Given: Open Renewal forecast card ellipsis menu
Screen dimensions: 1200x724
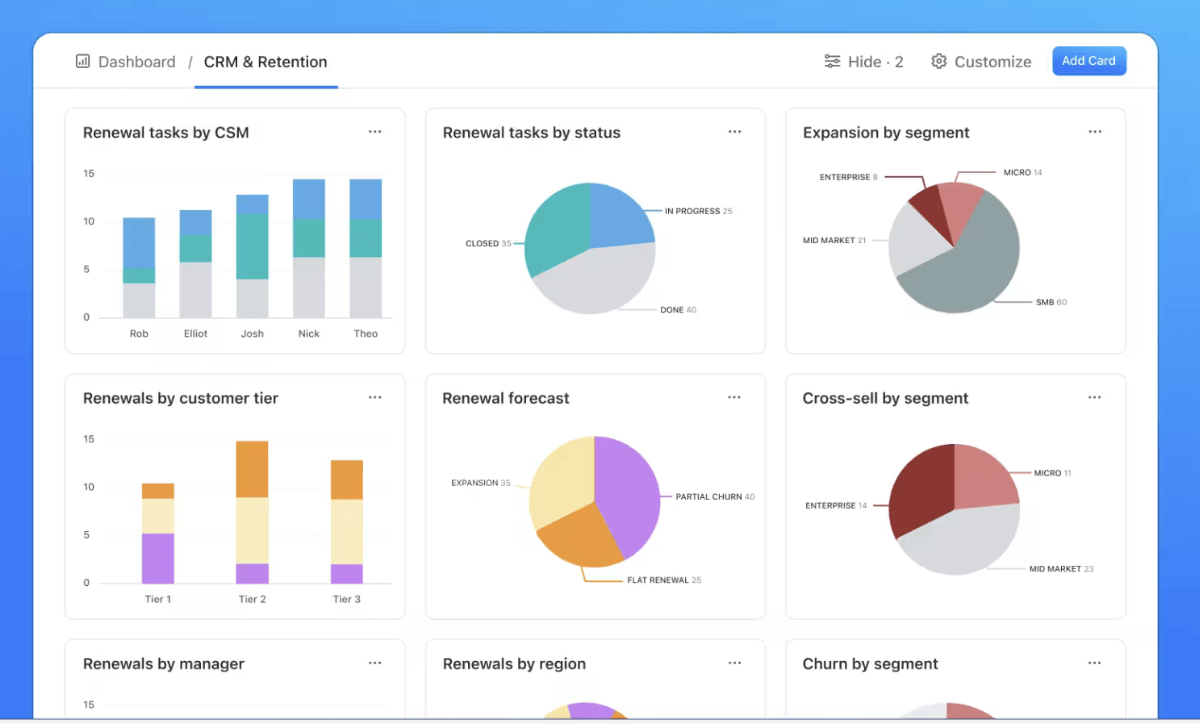Looking at the screenshot, I should coord(735,398).
